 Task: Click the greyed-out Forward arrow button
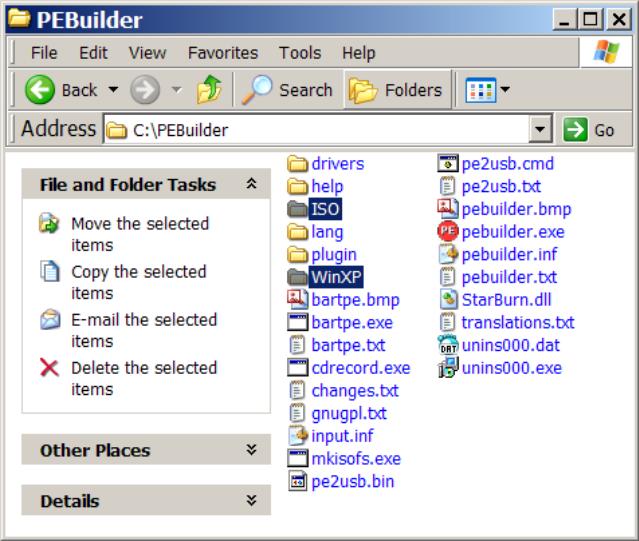pyautogui.click(x=145, y=90)
